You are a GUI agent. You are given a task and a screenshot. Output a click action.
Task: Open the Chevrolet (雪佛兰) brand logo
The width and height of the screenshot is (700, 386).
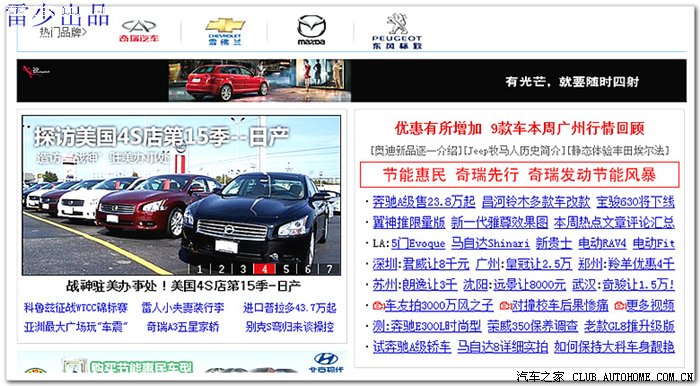coord(225,31)
